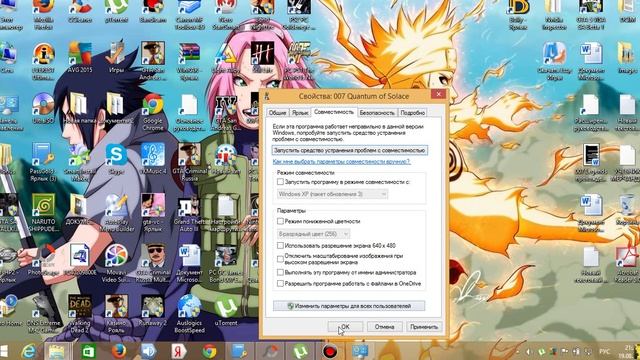This screenshot has height=360, width=640.
Task: Open the Grand Theft Auto III shortcut
Action: click(189, 213)
